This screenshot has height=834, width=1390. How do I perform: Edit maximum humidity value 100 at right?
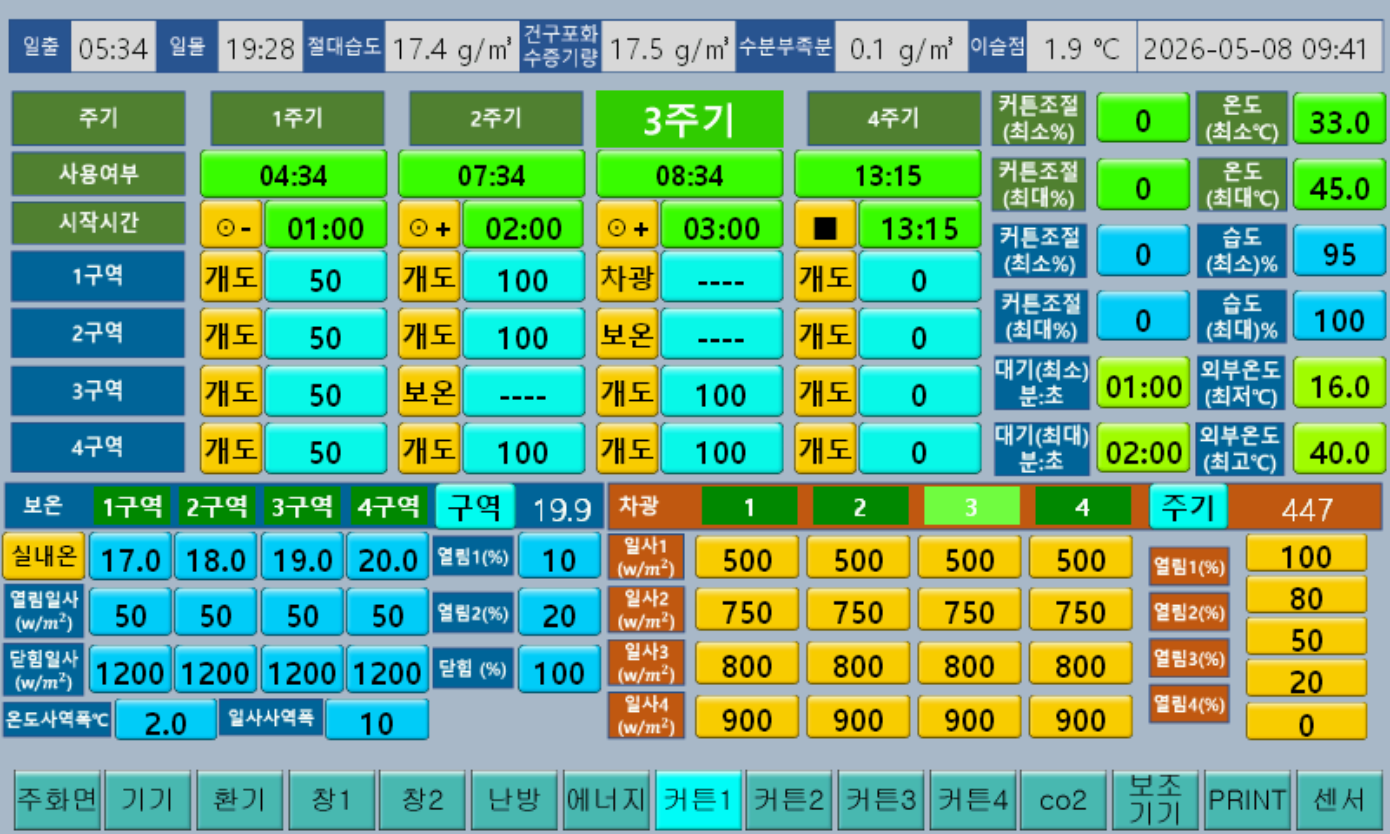coord(1339,318)
